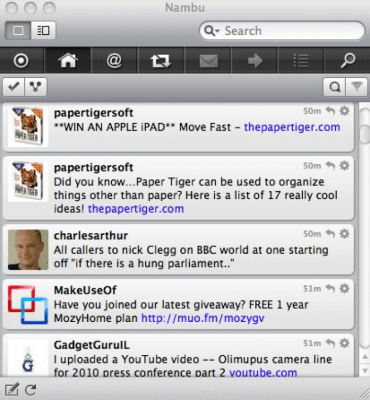
Task: Toggle single-pane view mode
Action: point(18,31)
